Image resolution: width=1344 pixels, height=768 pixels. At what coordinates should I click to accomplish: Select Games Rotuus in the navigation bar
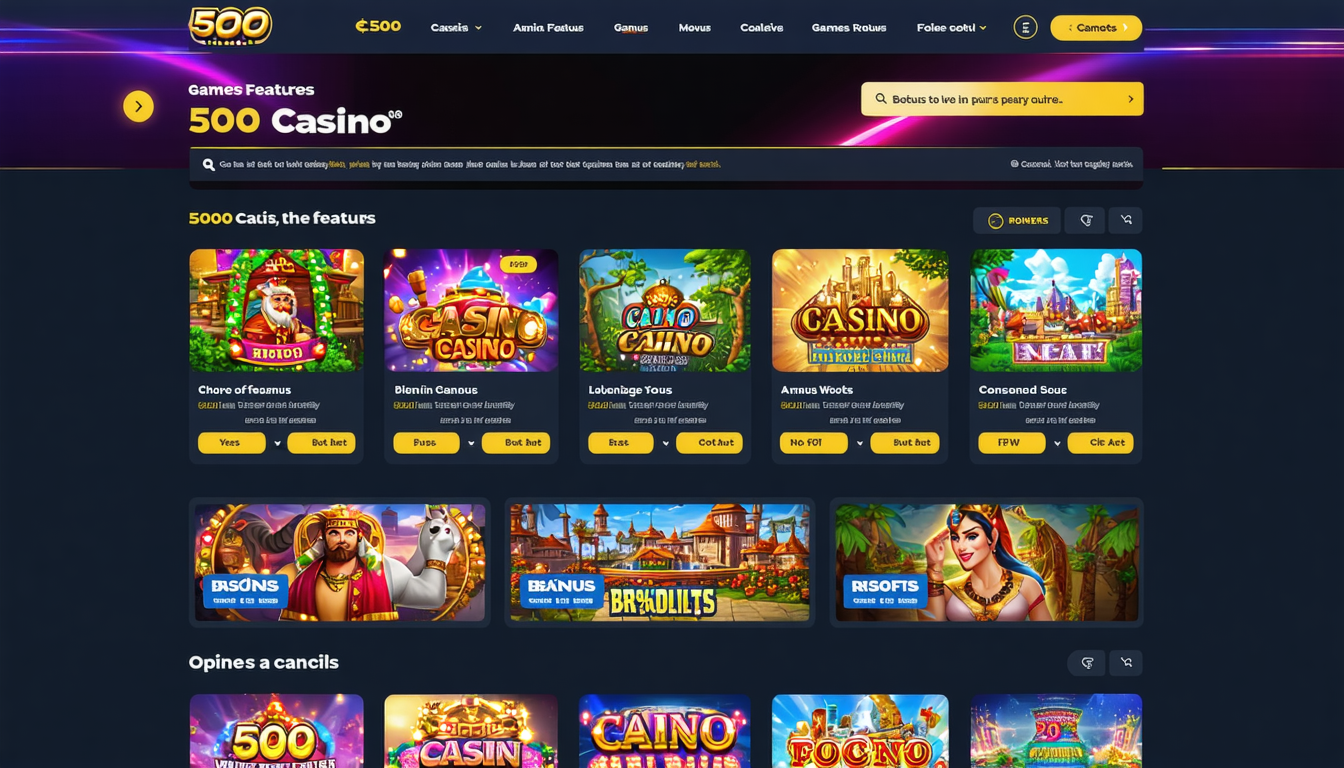pos(849,27)
